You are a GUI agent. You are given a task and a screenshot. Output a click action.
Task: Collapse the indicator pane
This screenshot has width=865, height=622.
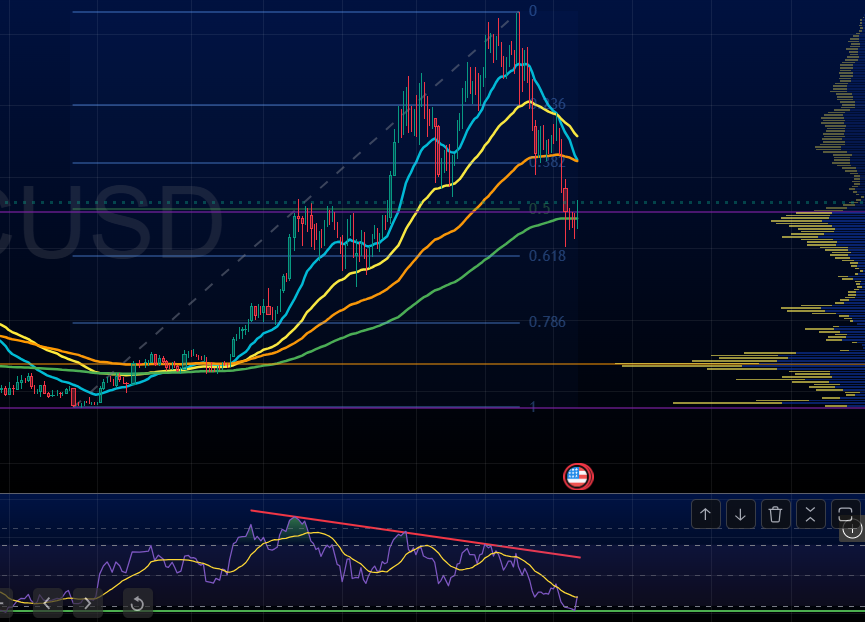click(x=810, y=514)
